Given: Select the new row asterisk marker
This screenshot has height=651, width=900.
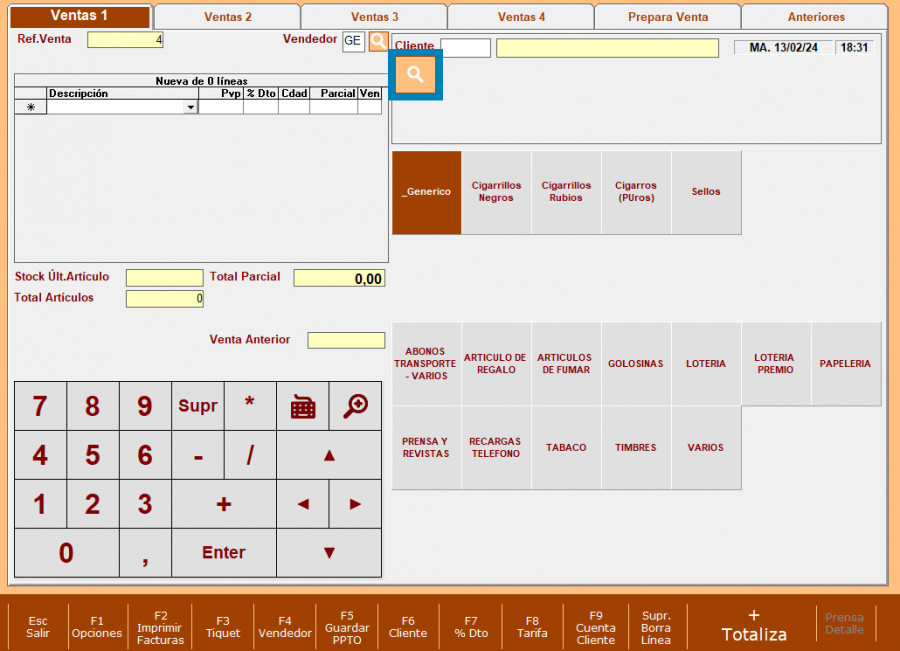Looking at the screenshot, I should click(x=30, y=107).
